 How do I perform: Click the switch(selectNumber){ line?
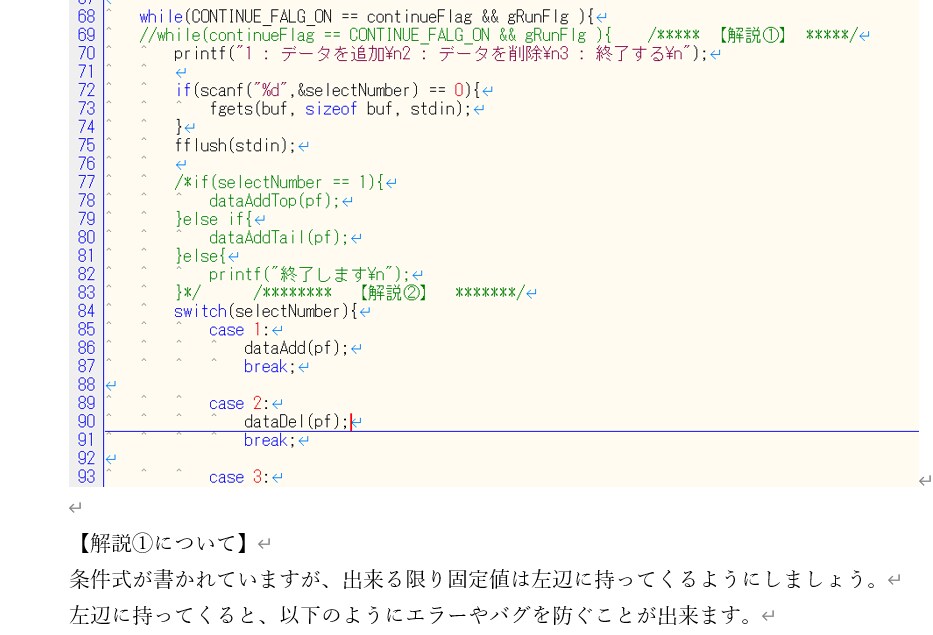(x=265, y=311)
